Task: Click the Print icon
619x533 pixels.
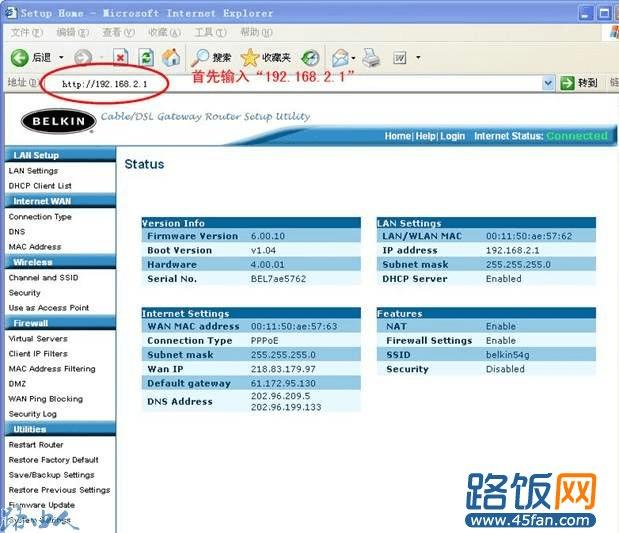Action: [371, 58]
